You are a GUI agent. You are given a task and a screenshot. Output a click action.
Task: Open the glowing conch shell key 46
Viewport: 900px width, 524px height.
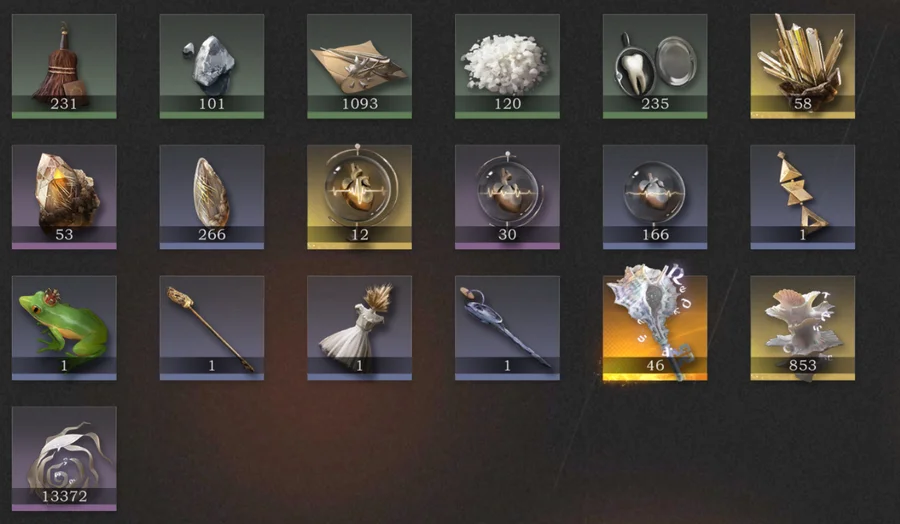(x=655, y=328)
